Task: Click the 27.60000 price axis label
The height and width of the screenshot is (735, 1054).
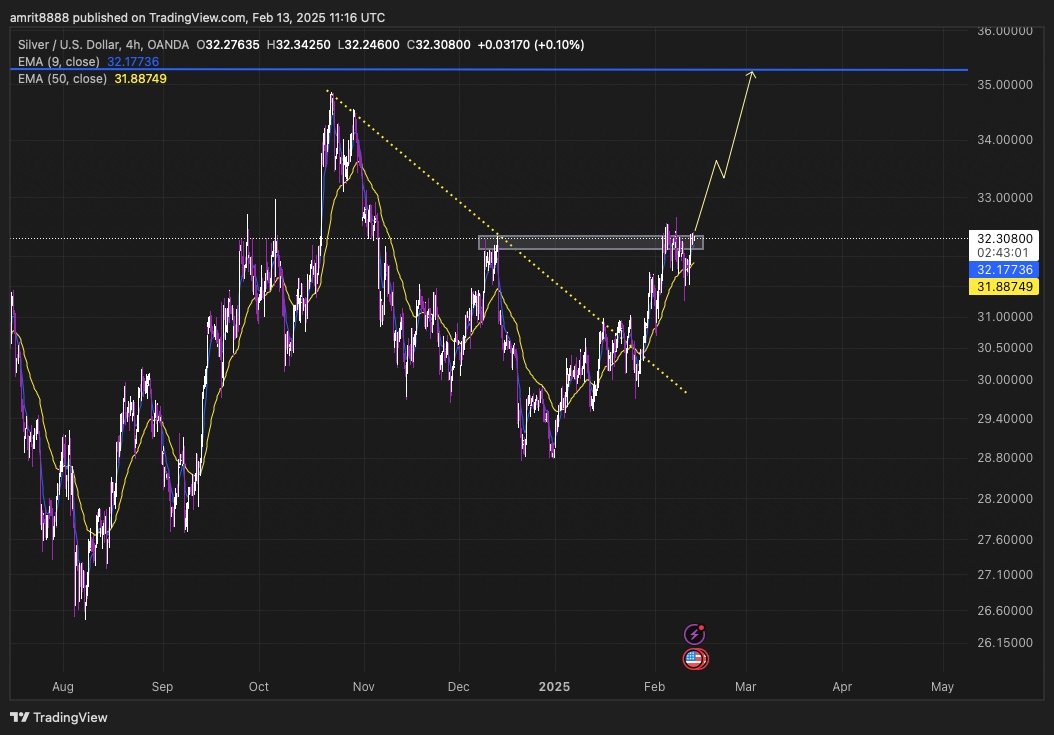Action: [1004, 540]
